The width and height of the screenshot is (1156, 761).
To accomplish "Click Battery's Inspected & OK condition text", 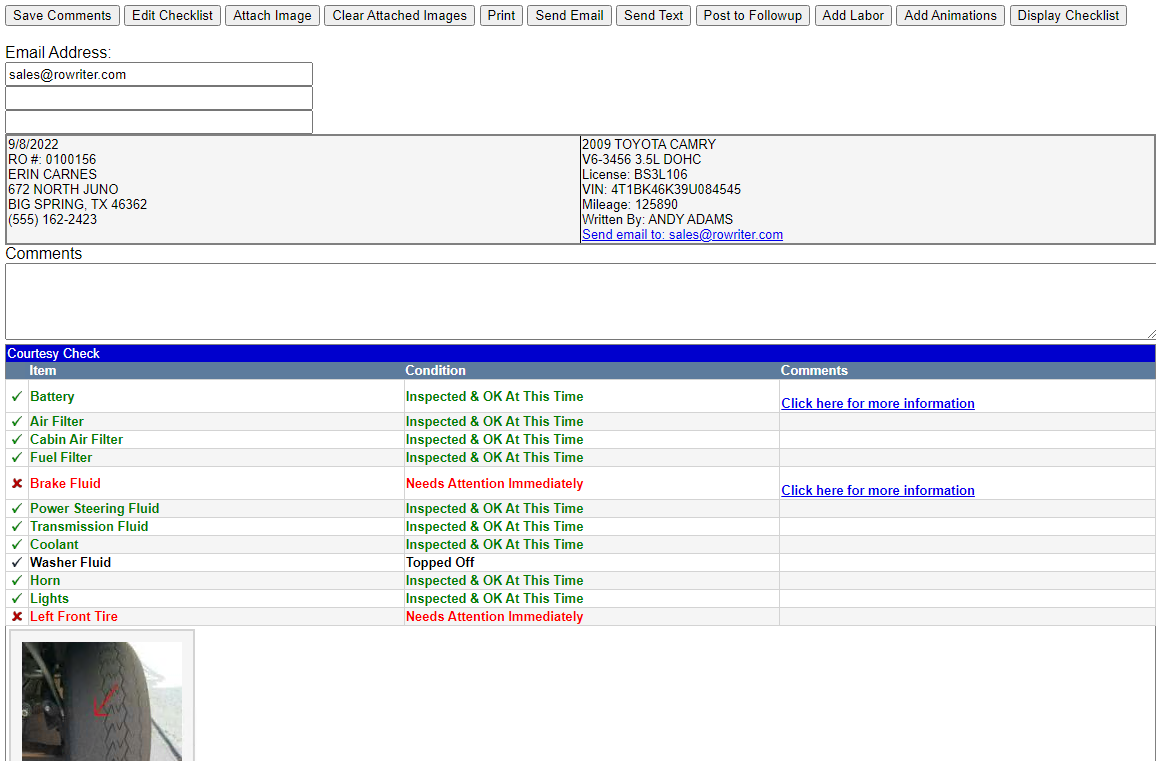I will pos(495,397).
